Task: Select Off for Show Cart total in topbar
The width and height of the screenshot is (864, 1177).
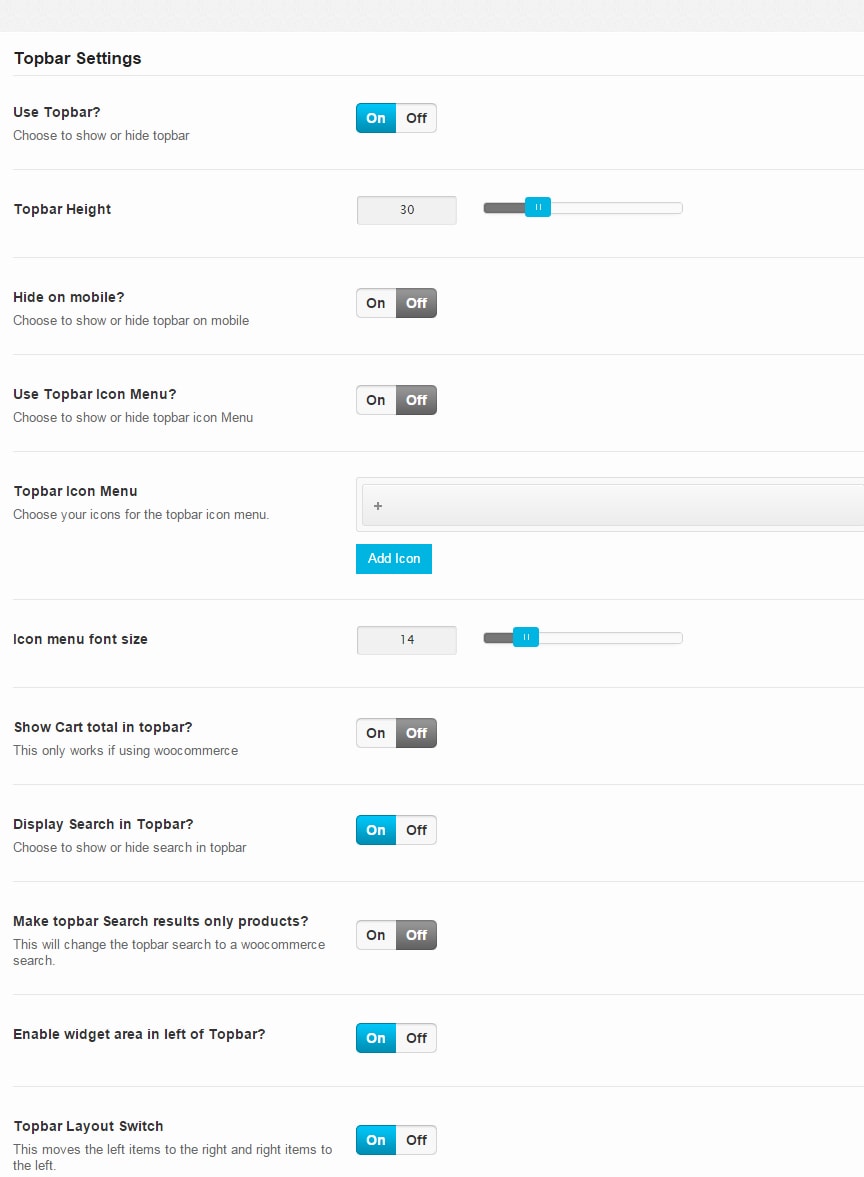Action: pos(416,733)
